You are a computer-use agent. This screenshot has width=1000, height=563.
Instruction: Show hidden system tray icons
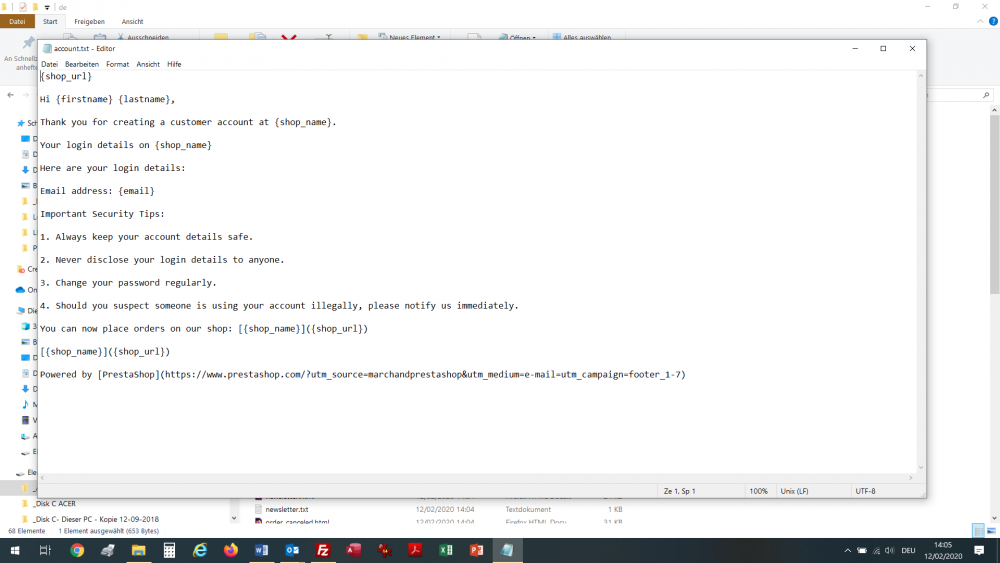coord(848,550)
